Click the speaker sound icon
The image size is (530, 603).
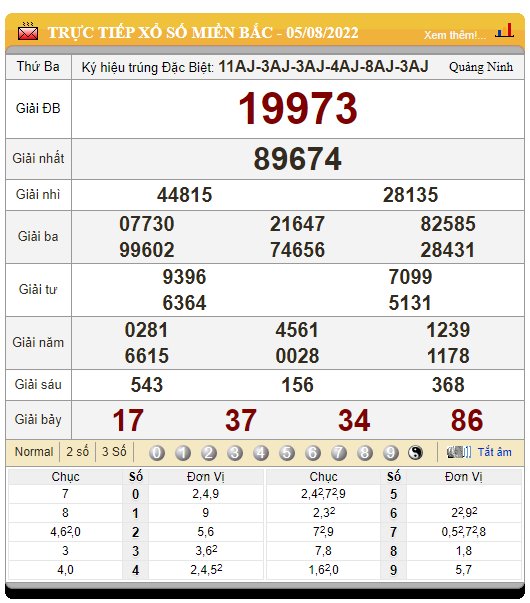pos(458,452)
